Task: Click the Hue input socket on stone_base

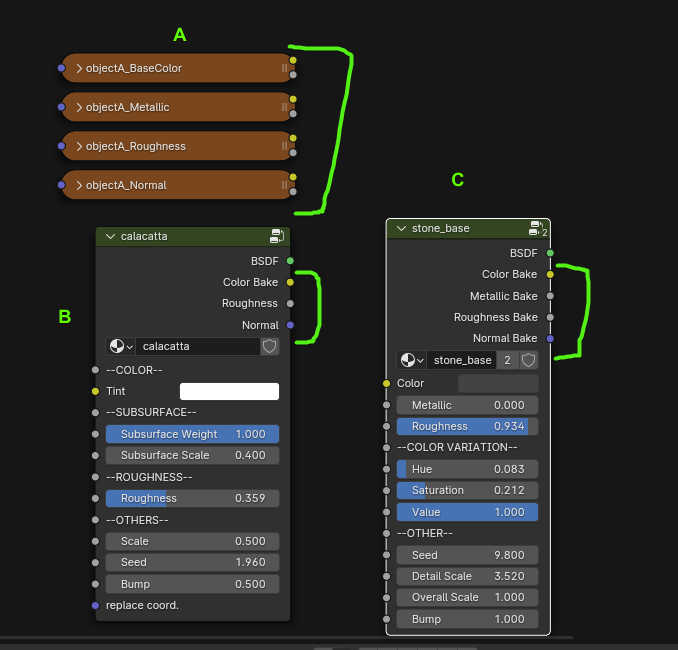Action: click(387, 469)
